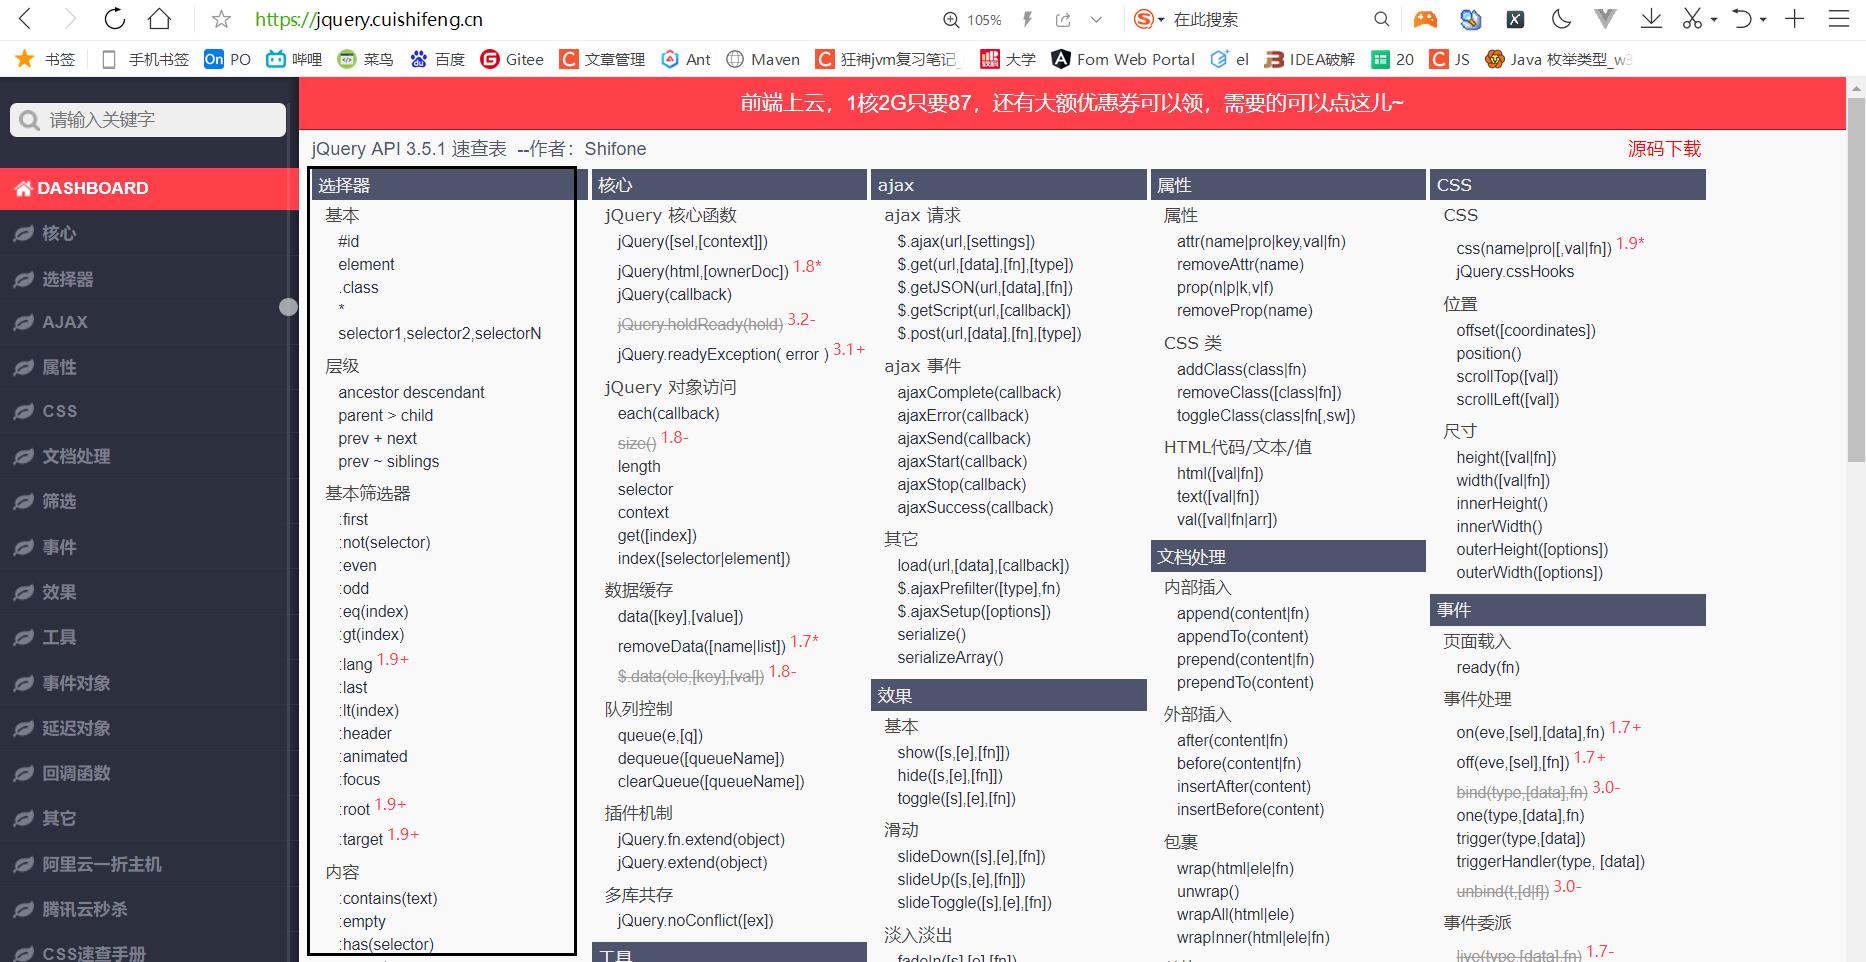Image resolution: width=1866 pixels, height=962 pixels.
Task: Open the selector1,selector2,selectorN entry
Action: tap(440, 333)
